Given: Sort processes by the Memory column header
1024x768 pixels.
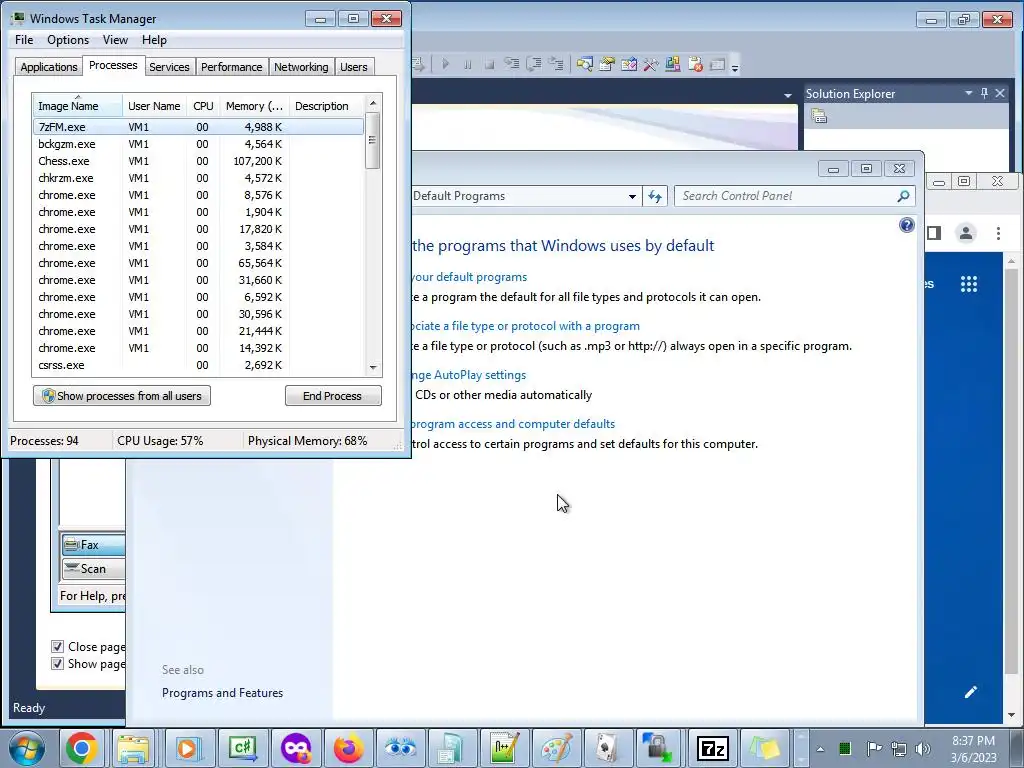Looking at the screenshot, I should (254, 106).
